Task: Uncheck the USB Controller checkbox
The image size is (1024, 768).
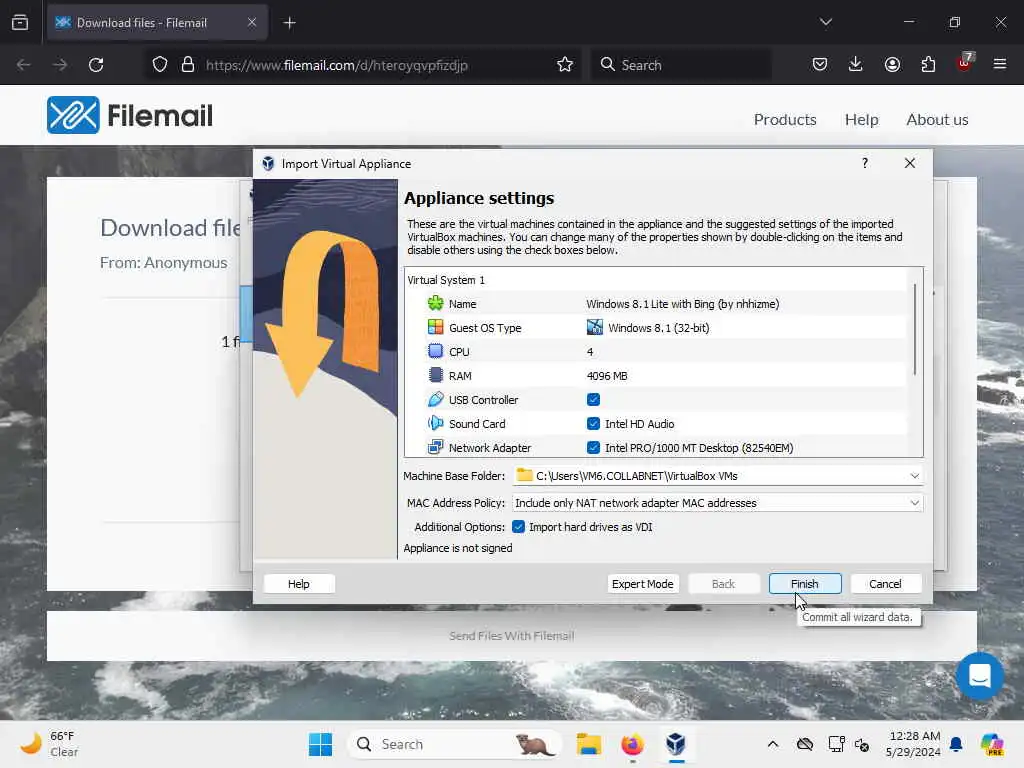Action: tap(593, 400)
